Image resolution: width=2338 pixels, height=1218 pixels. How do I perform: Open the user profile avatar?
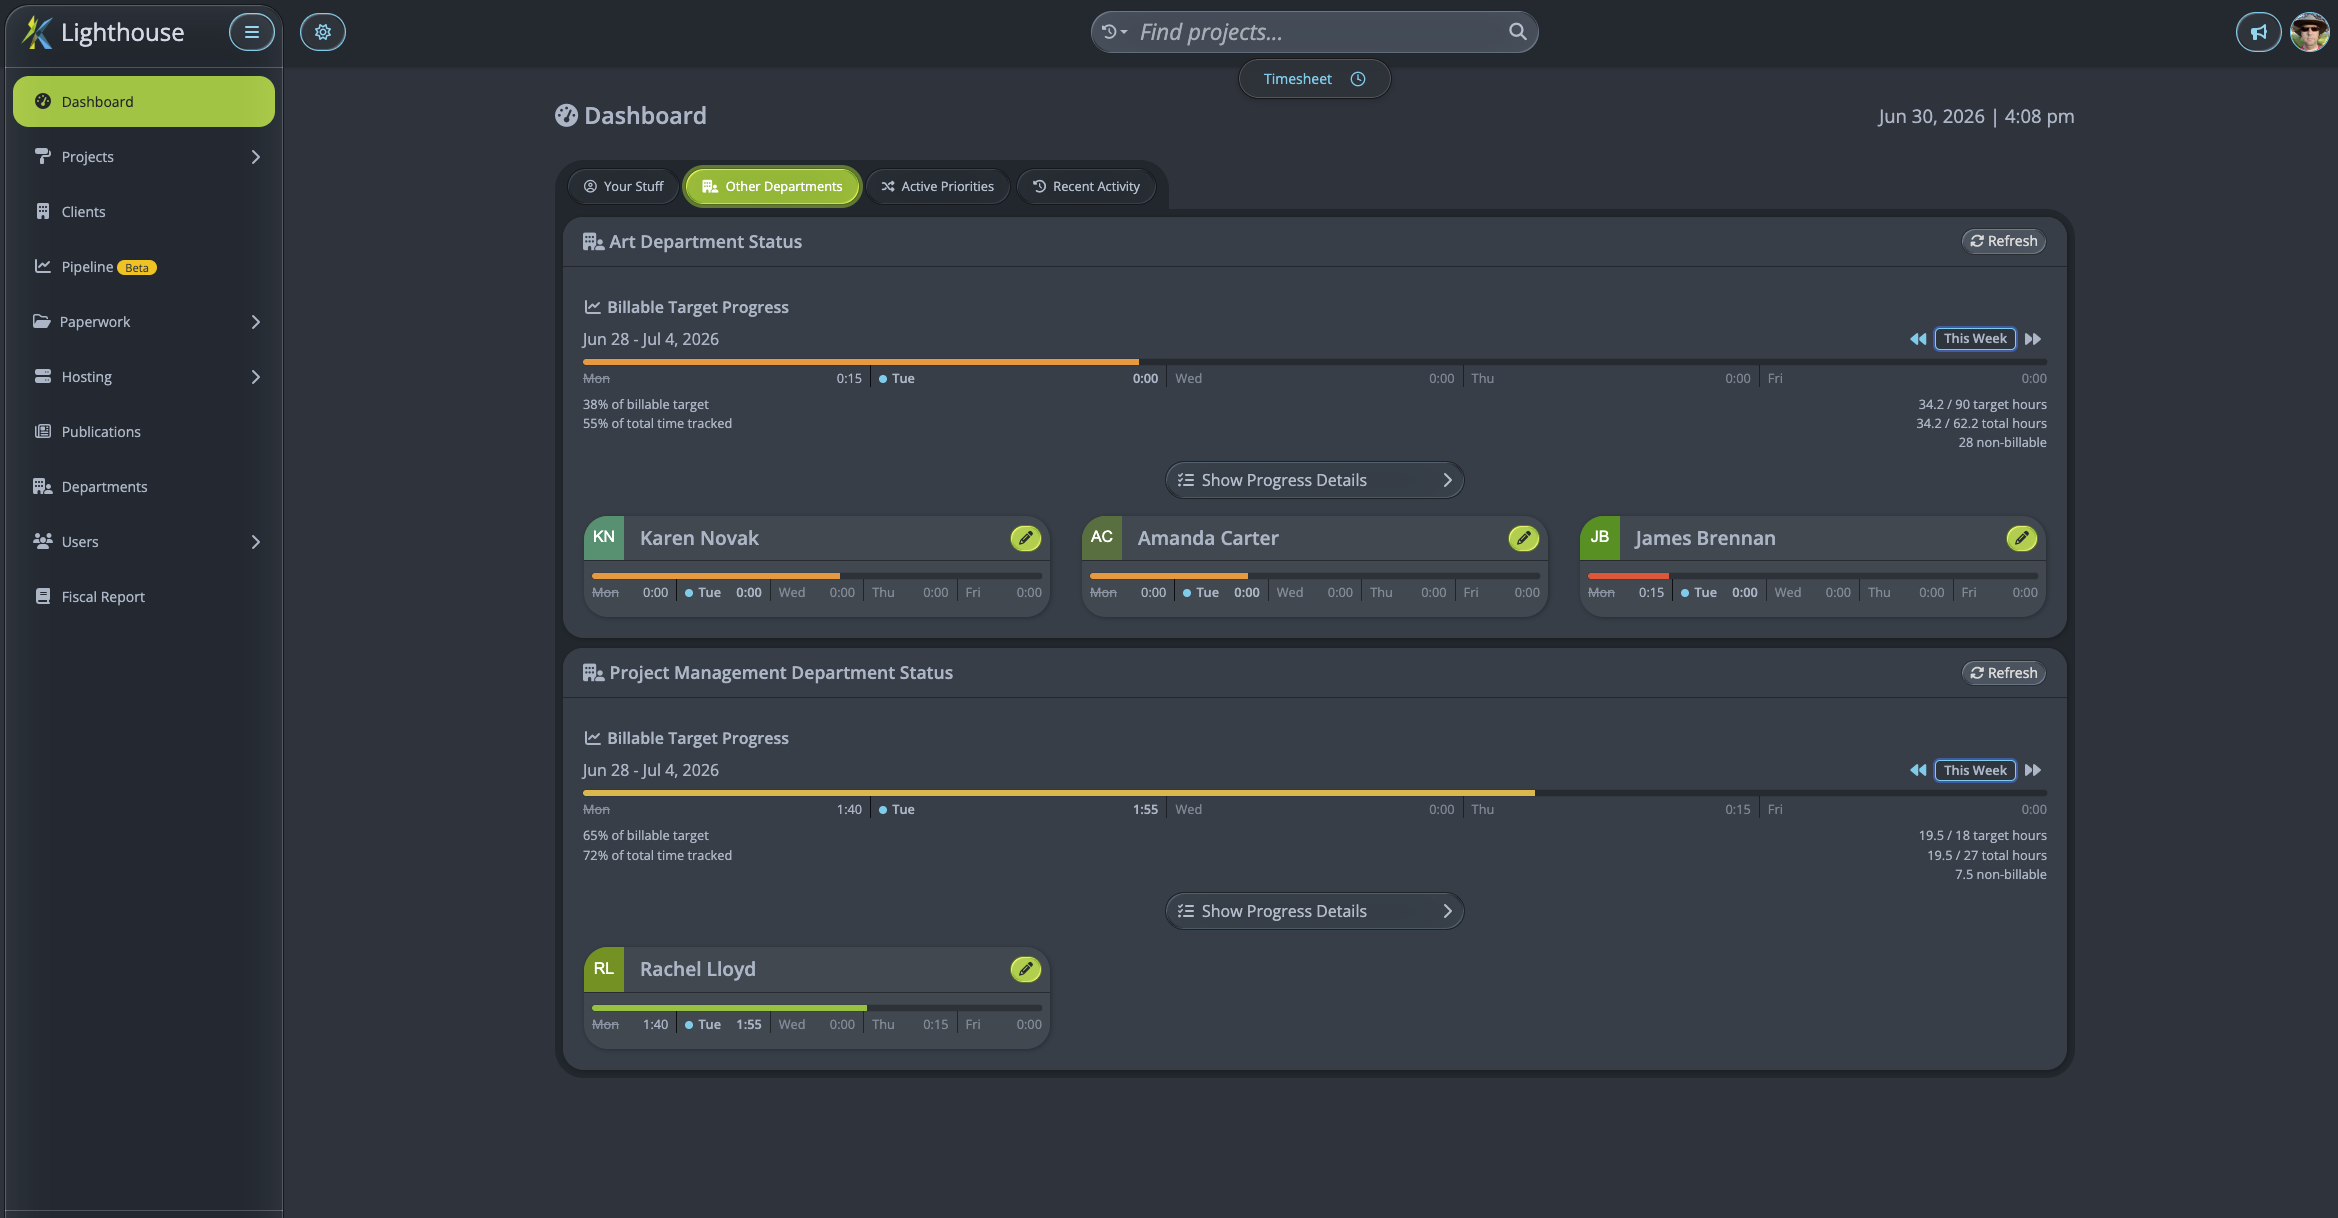2310,32
